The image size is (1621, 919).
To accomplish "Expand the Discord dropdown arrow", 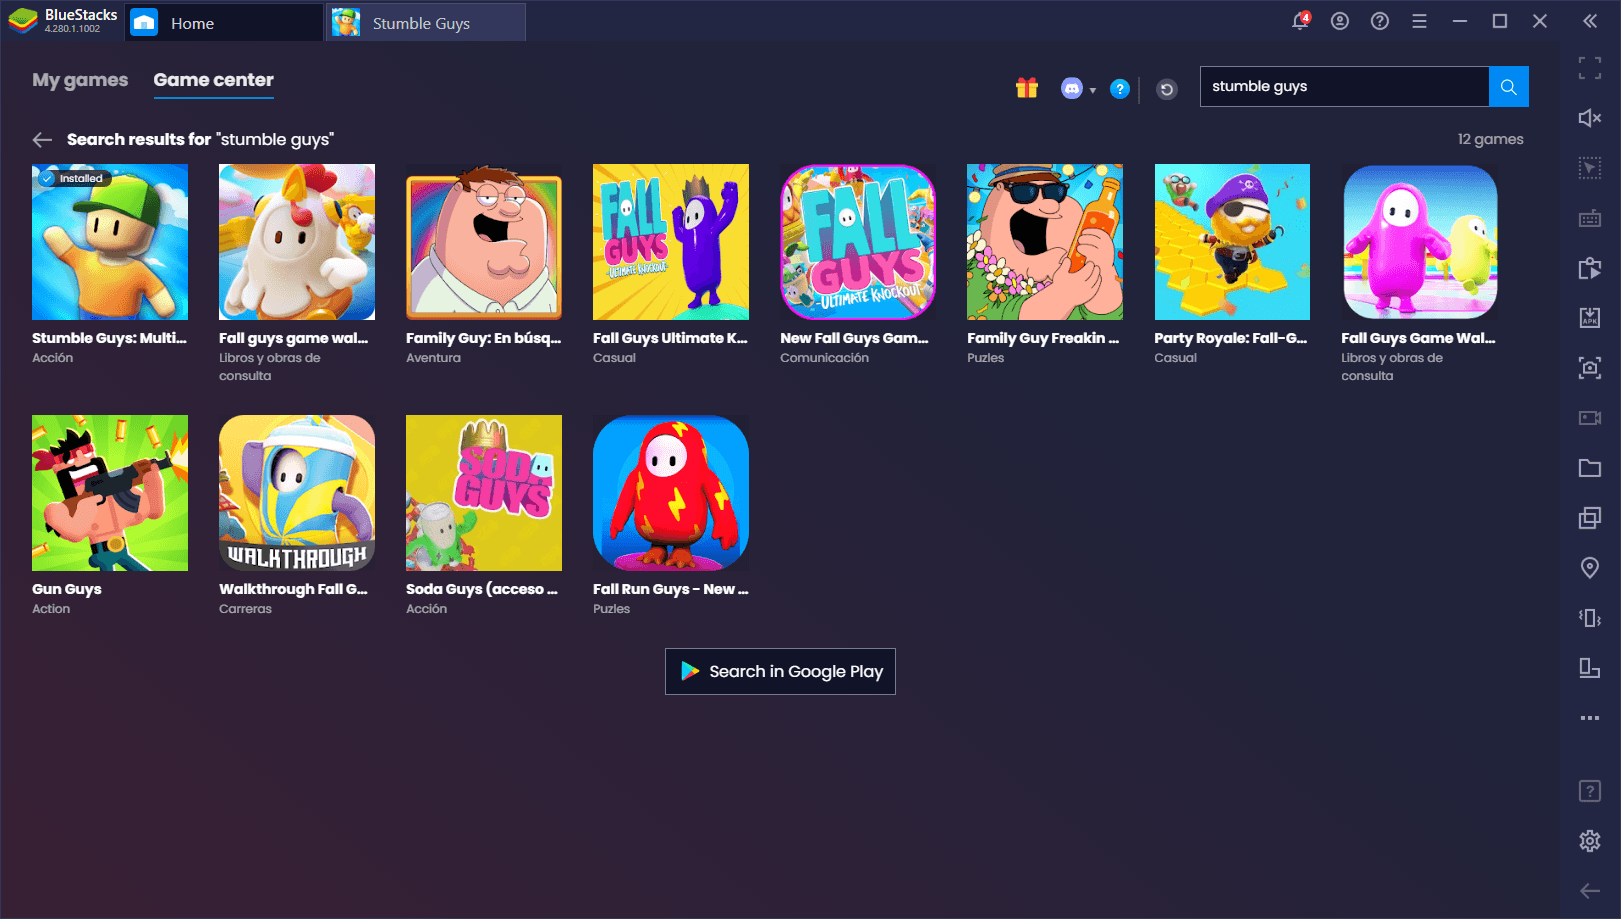I will click(1093, 90).
